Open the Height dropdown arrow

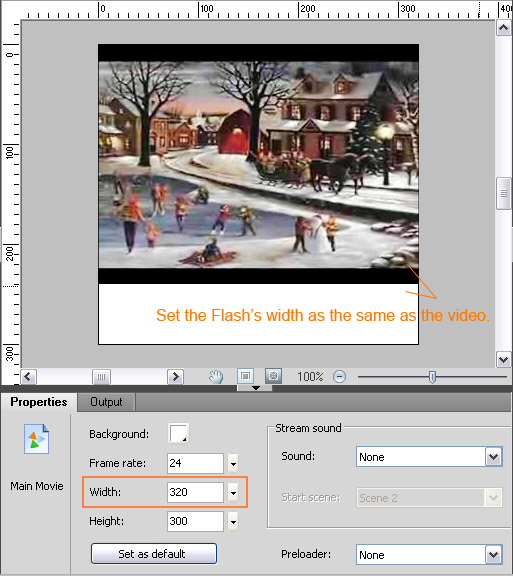tap(233, 521)
